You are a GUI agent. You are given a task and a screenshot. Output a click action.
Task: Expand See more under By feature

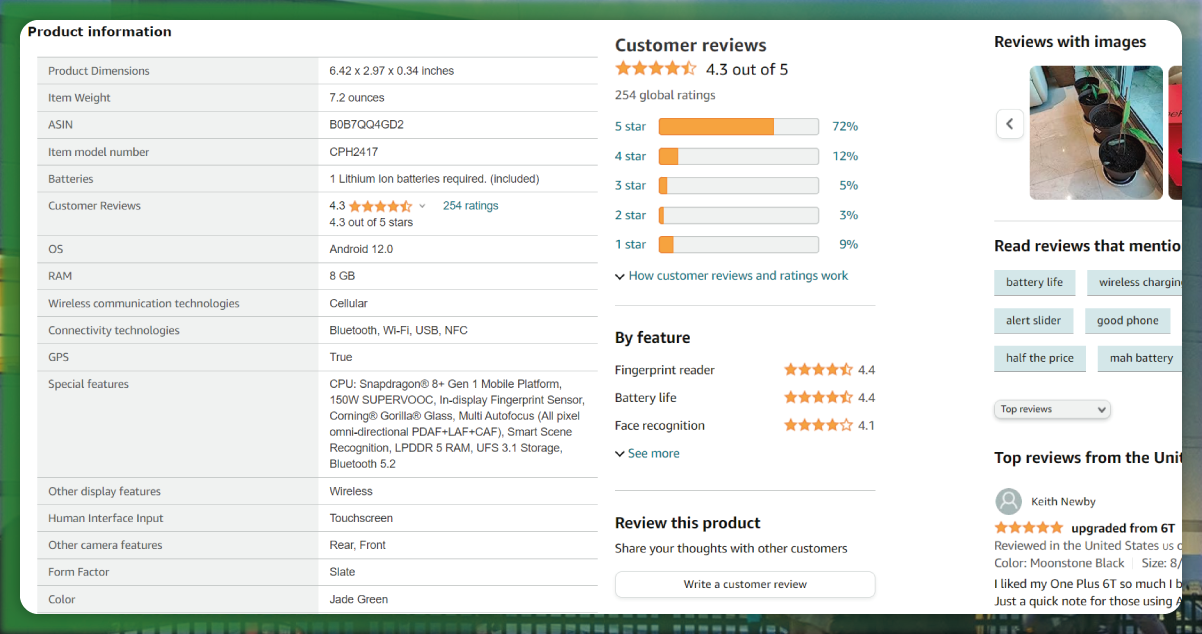tap(647, 454)
